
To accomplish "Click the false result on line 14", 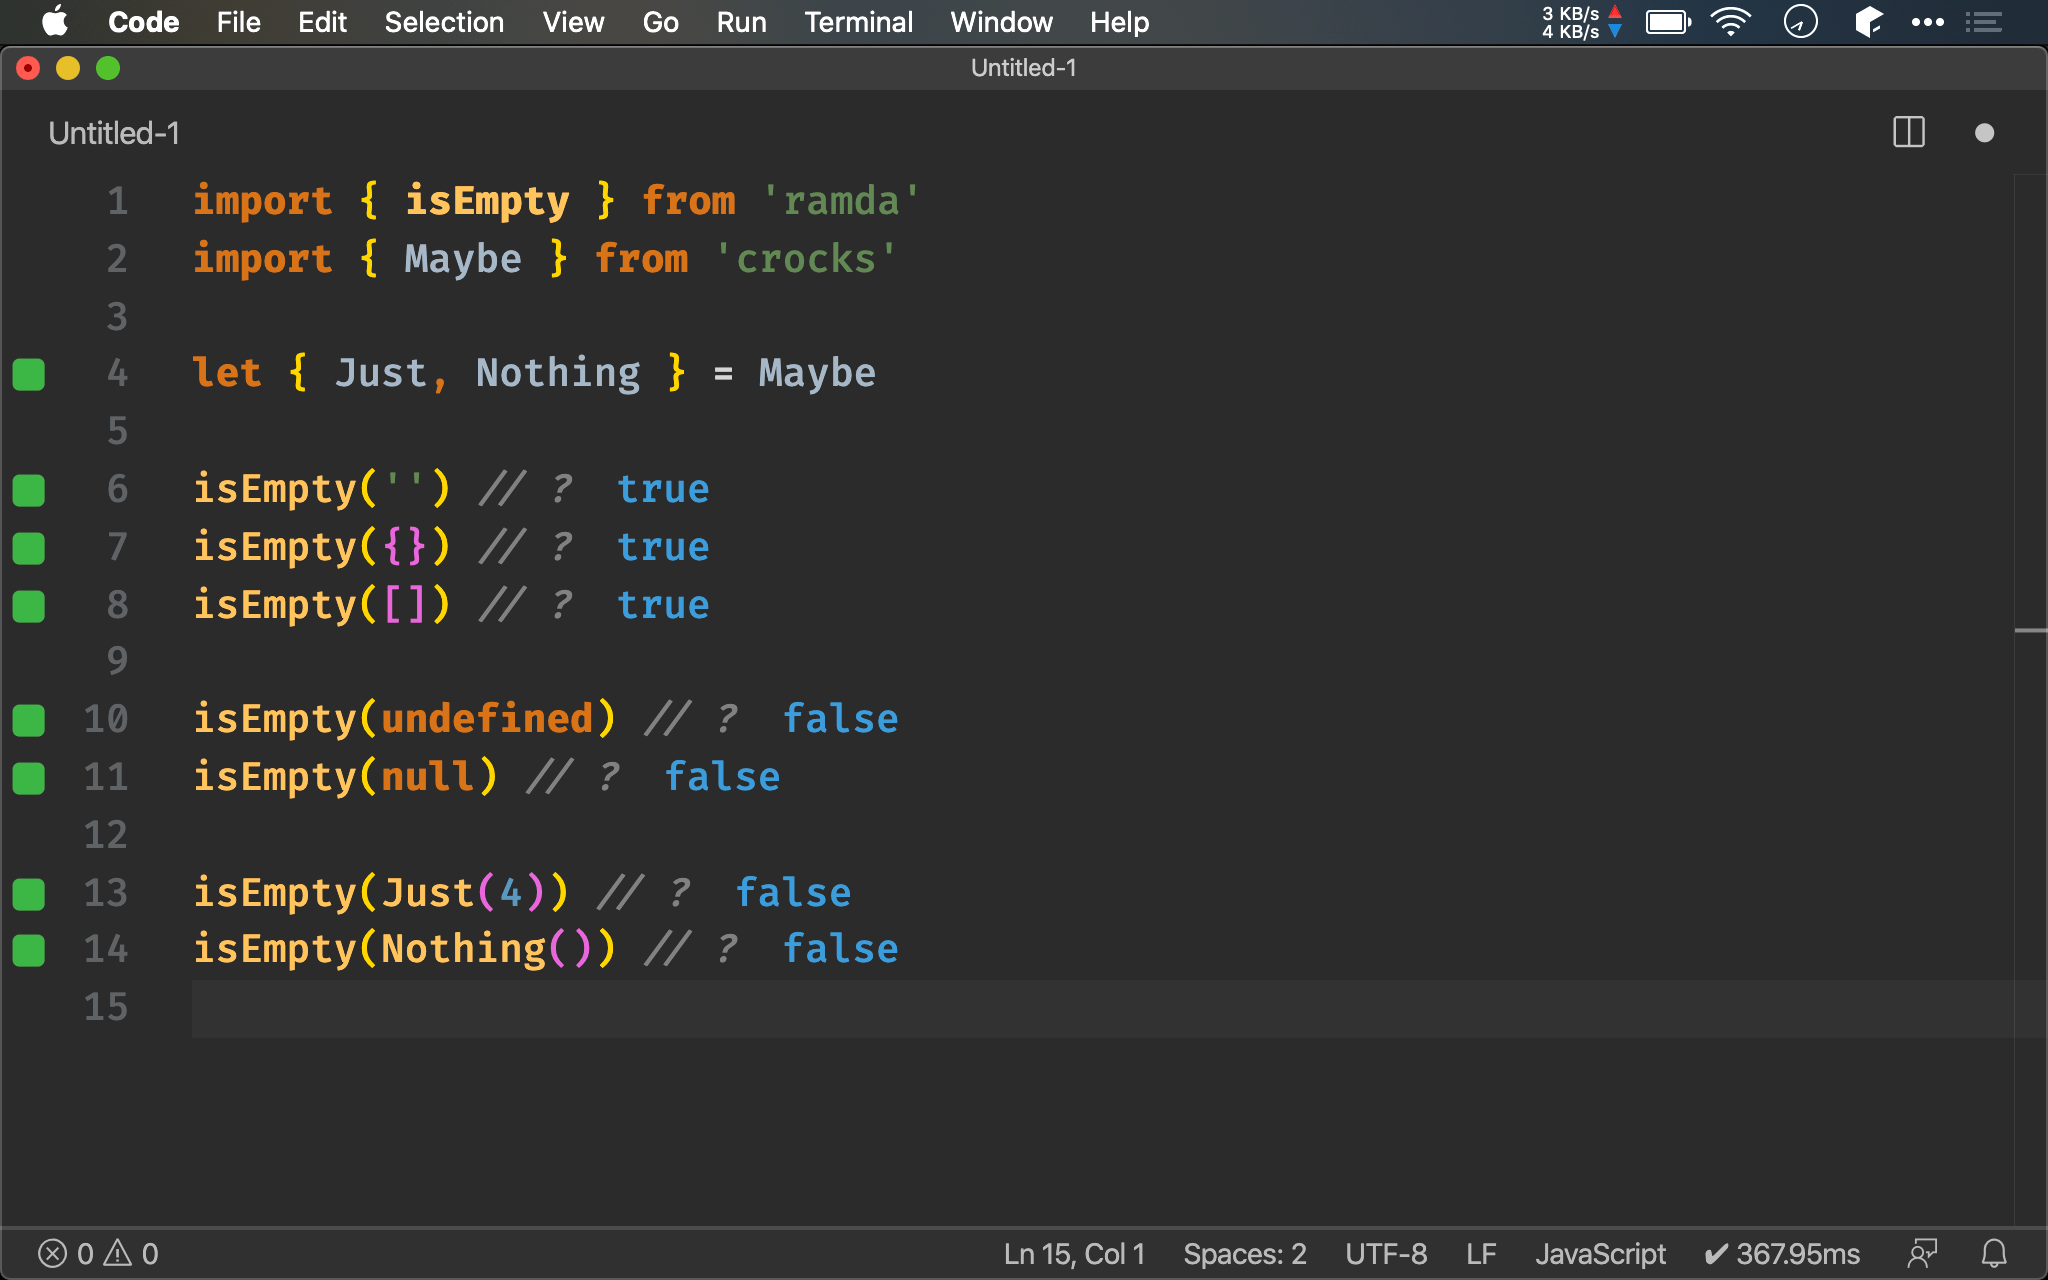I will pos(840,949).
